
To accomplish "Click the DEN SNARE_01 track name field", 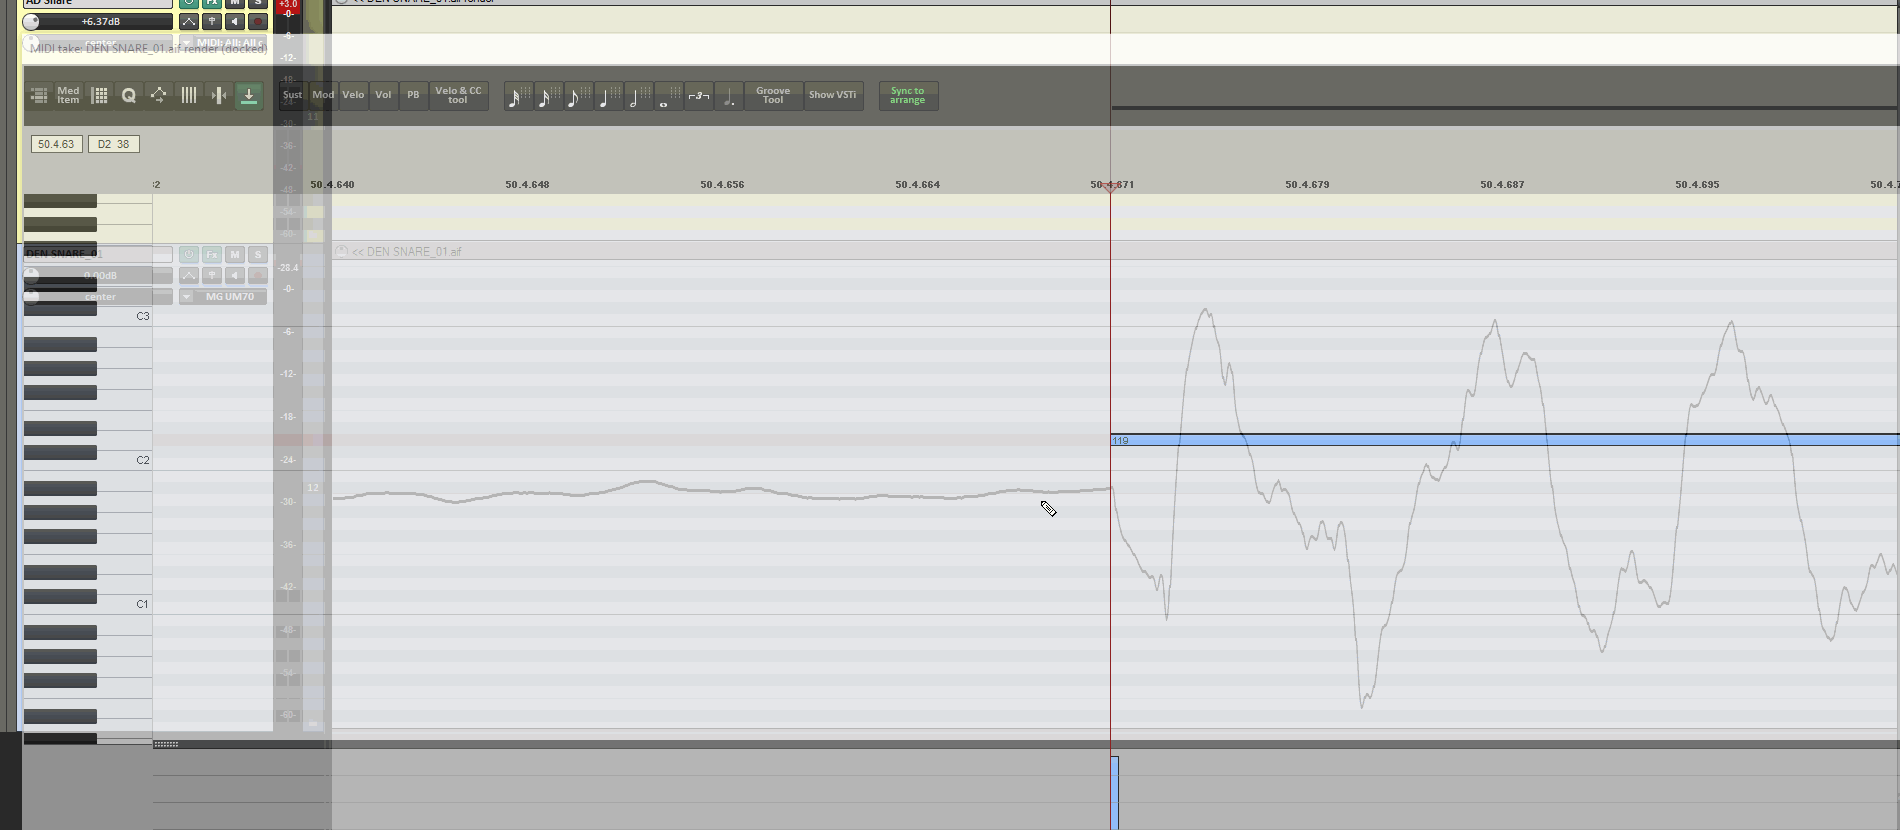I will (97, 254).
